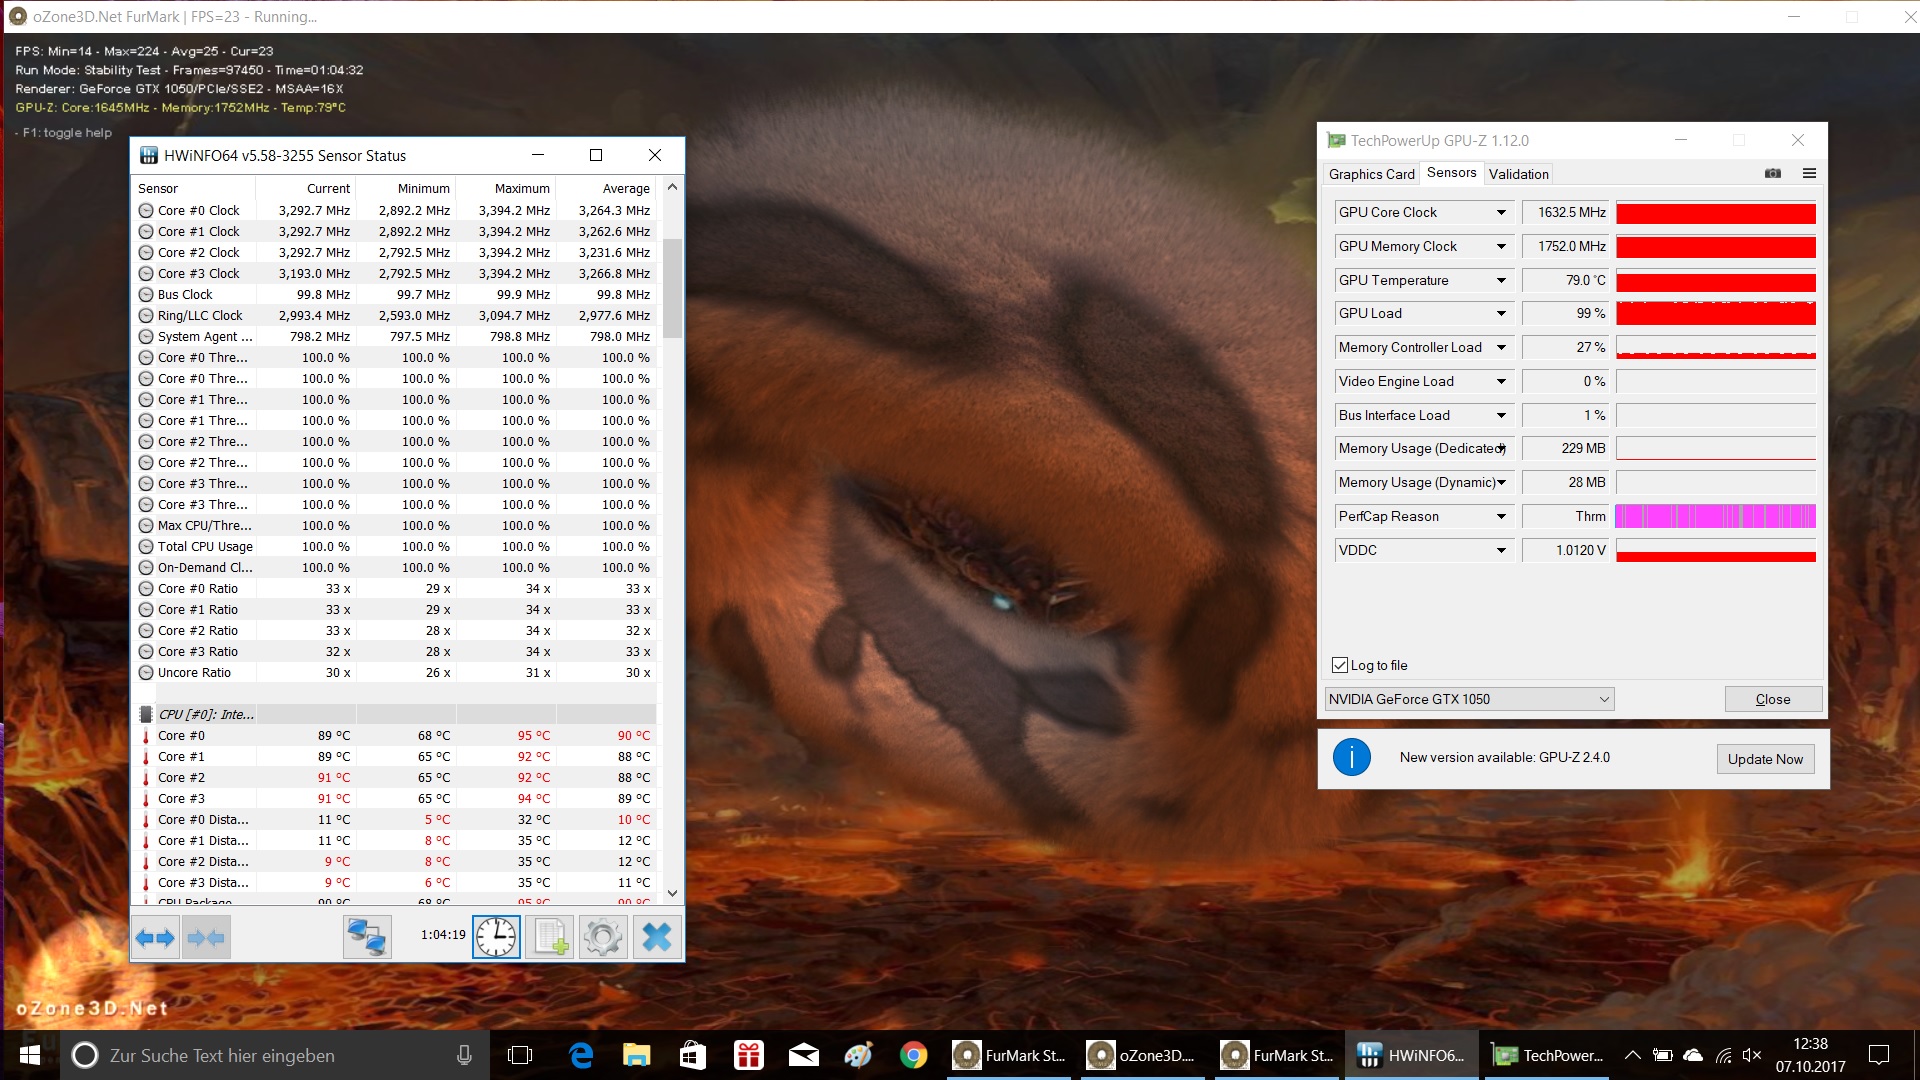This screenshot has height=1080, width=1920.
Task: Switch to HWiNFO6... taskbar window
Action: (x=1411, y=1055)
